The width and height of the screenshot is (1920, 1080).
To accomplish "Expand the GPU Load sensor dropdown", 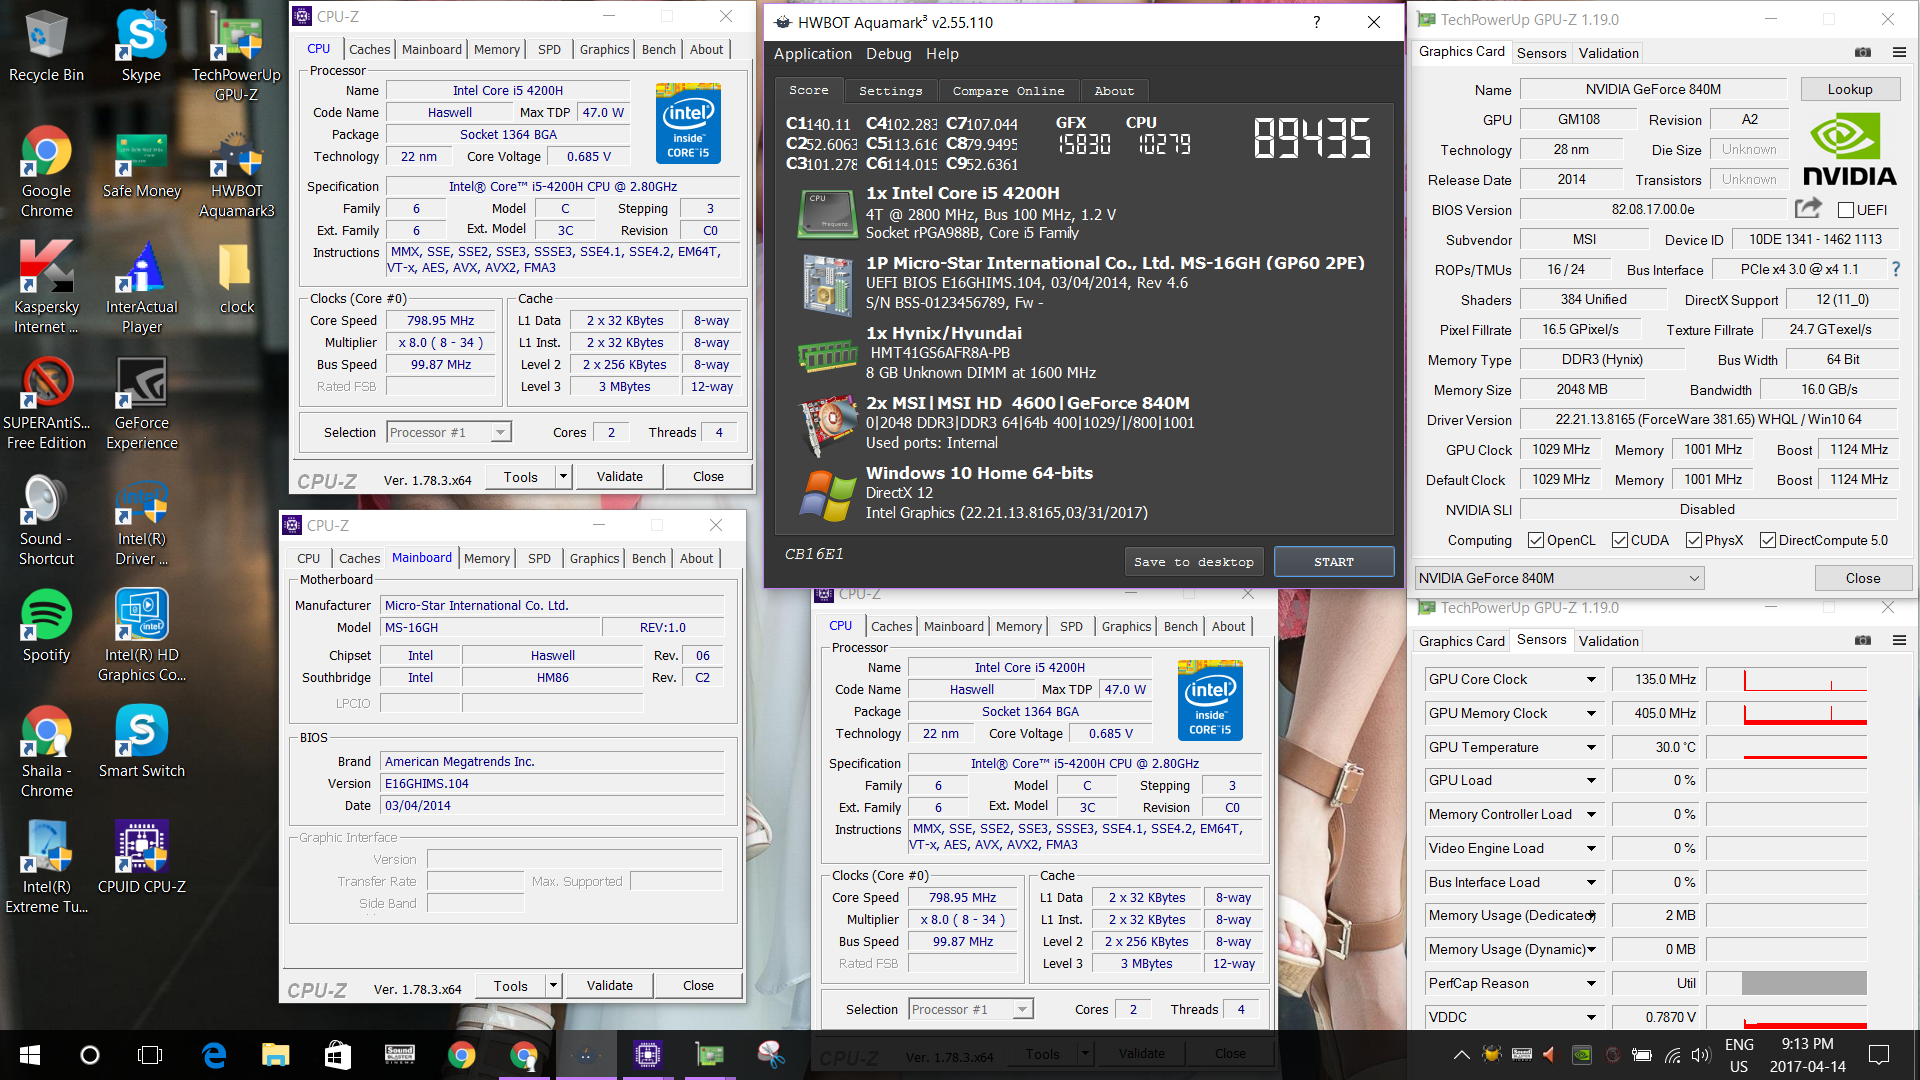I will [x=1591, y=780].
